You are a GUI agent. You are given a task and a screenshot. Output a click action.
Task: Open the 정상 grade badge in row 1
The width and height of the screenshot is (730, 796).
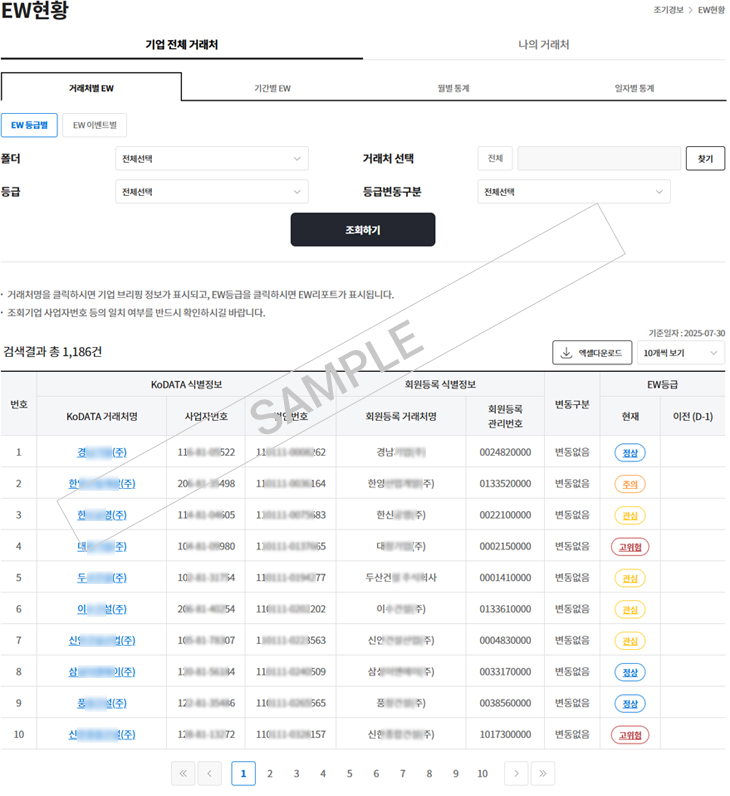(x=630, y=452)
